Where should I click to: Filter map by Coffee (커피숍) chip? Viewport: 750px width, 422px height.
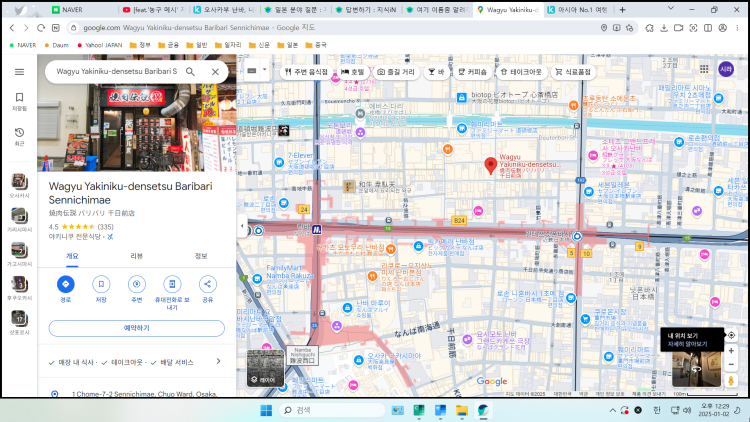coord(473,72)
